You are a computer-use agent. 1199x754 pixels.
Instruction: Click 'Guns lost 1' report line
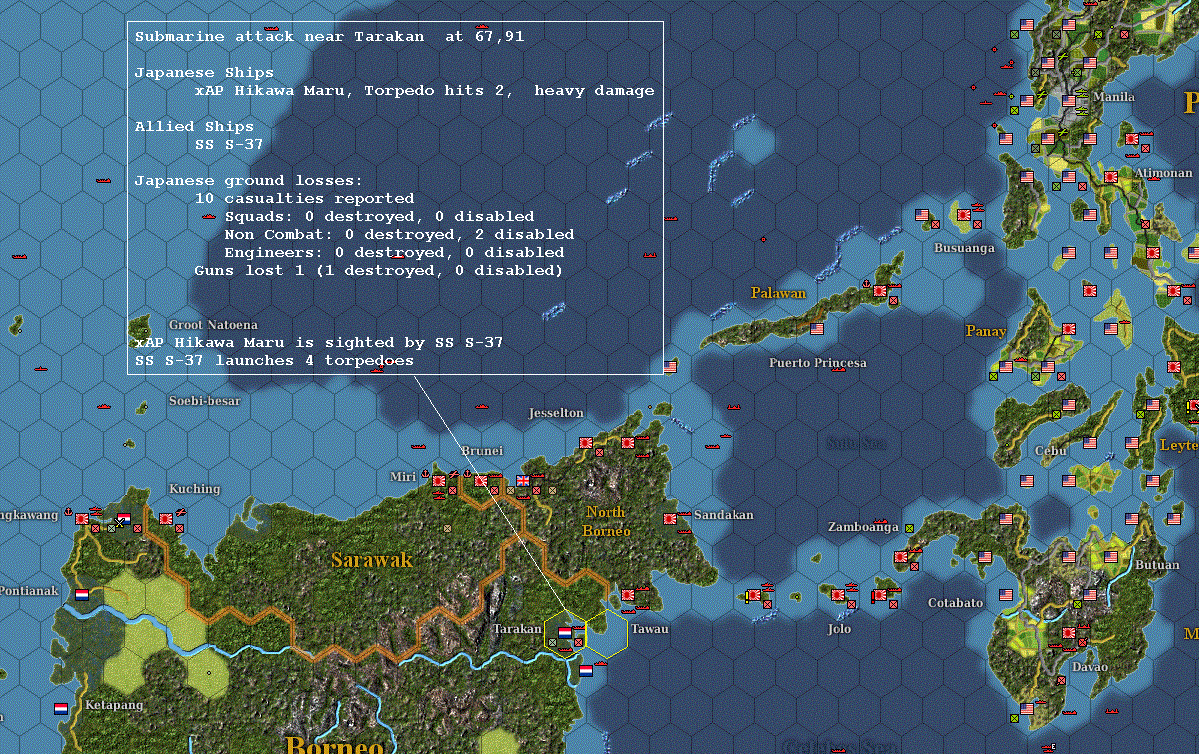tap(378, 270)
